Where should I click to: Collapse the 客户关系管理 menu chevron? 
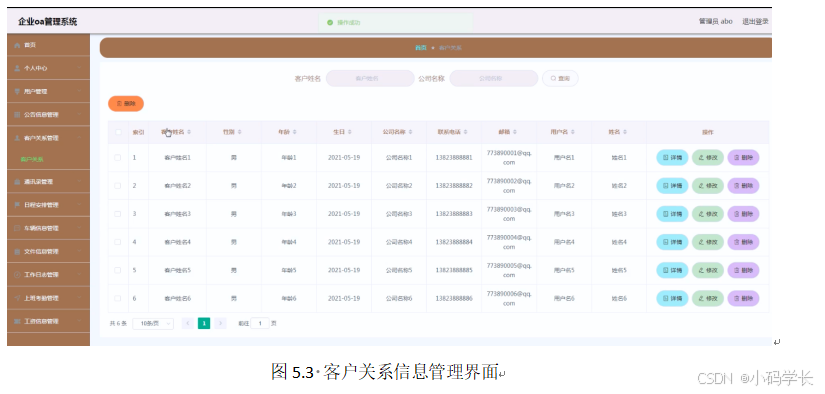(79, 138)
